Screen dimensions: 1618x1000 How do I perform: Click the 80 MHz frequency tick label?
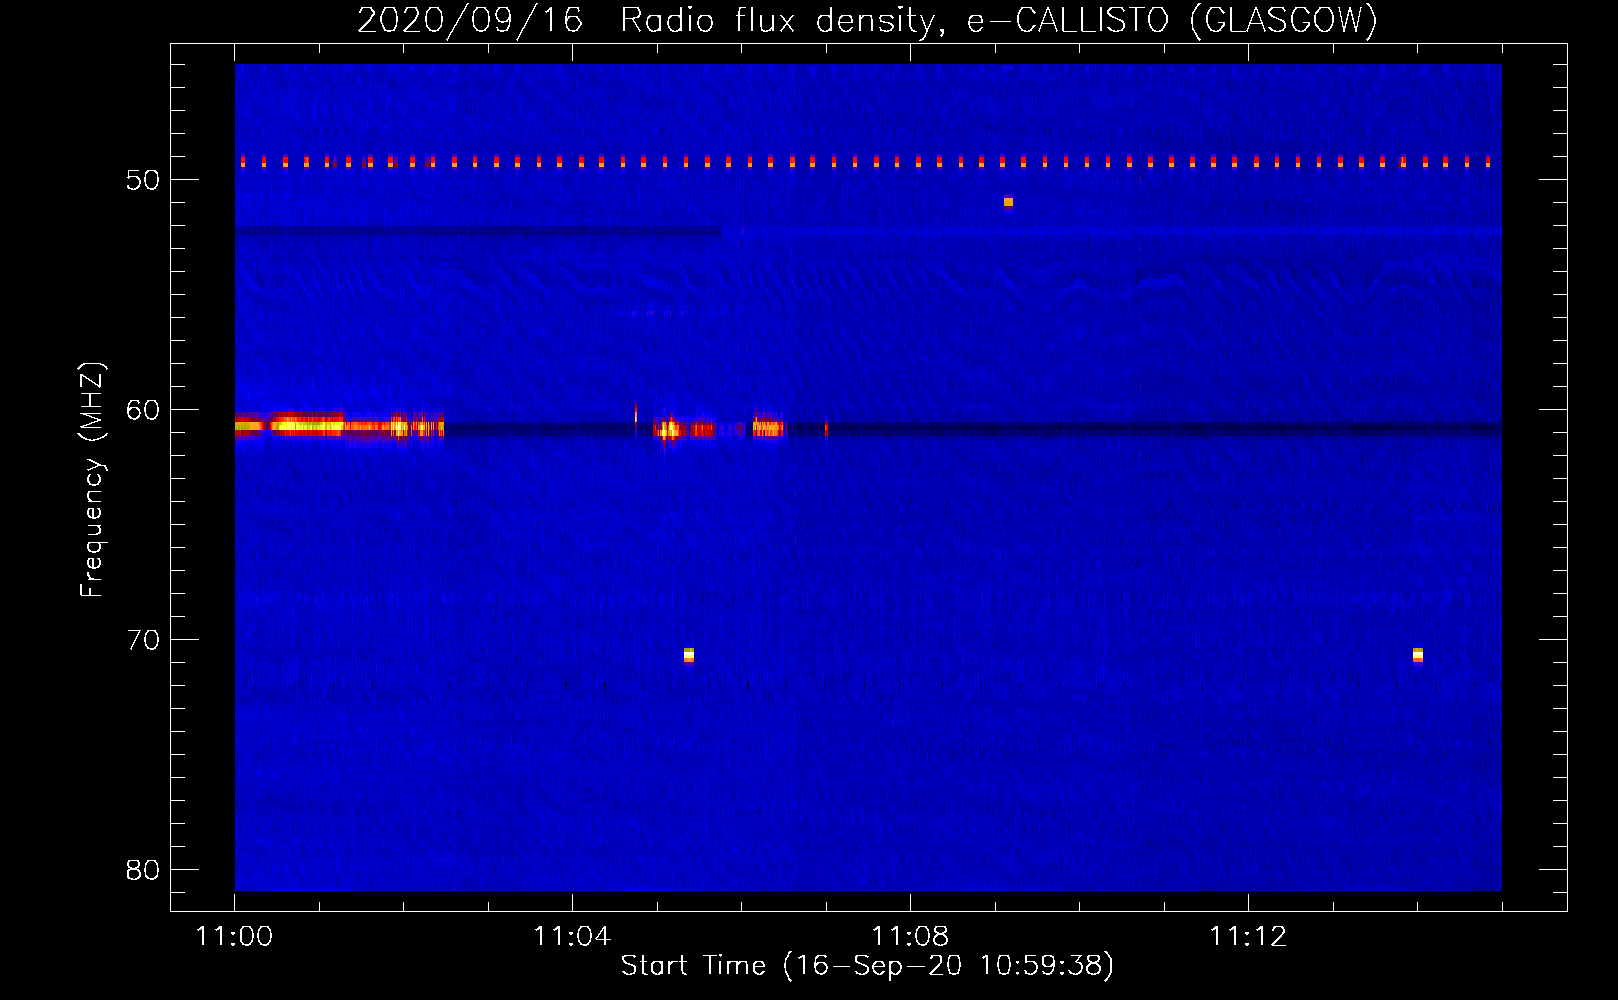143,870
